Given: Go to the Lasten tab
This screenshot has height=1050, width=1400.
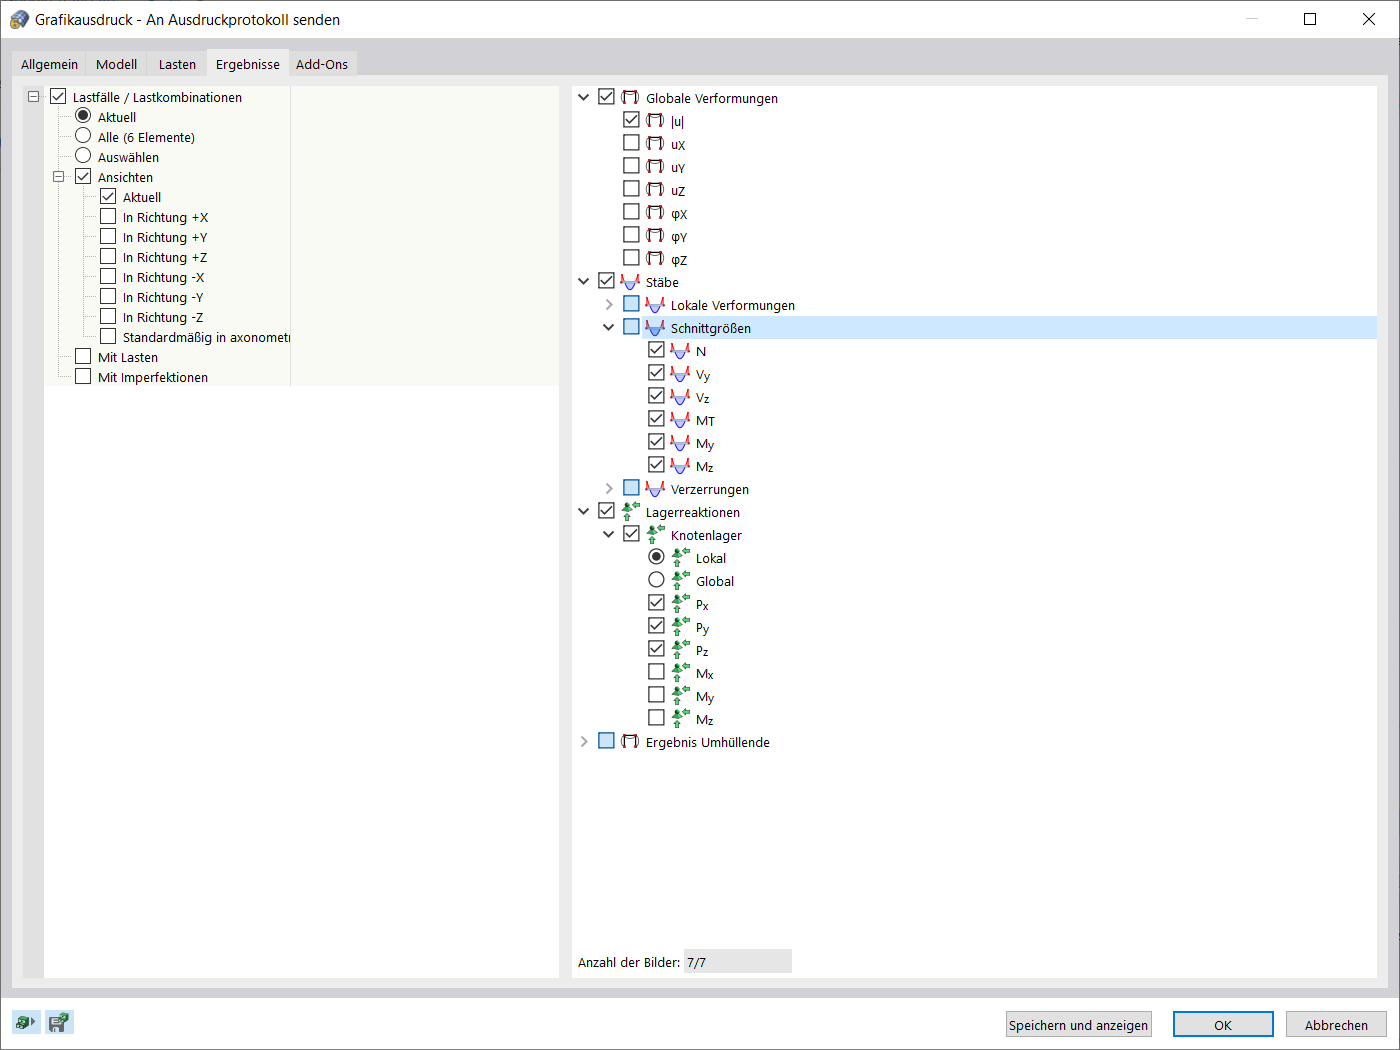Looking at the screenshot, I should pos(177,64).
